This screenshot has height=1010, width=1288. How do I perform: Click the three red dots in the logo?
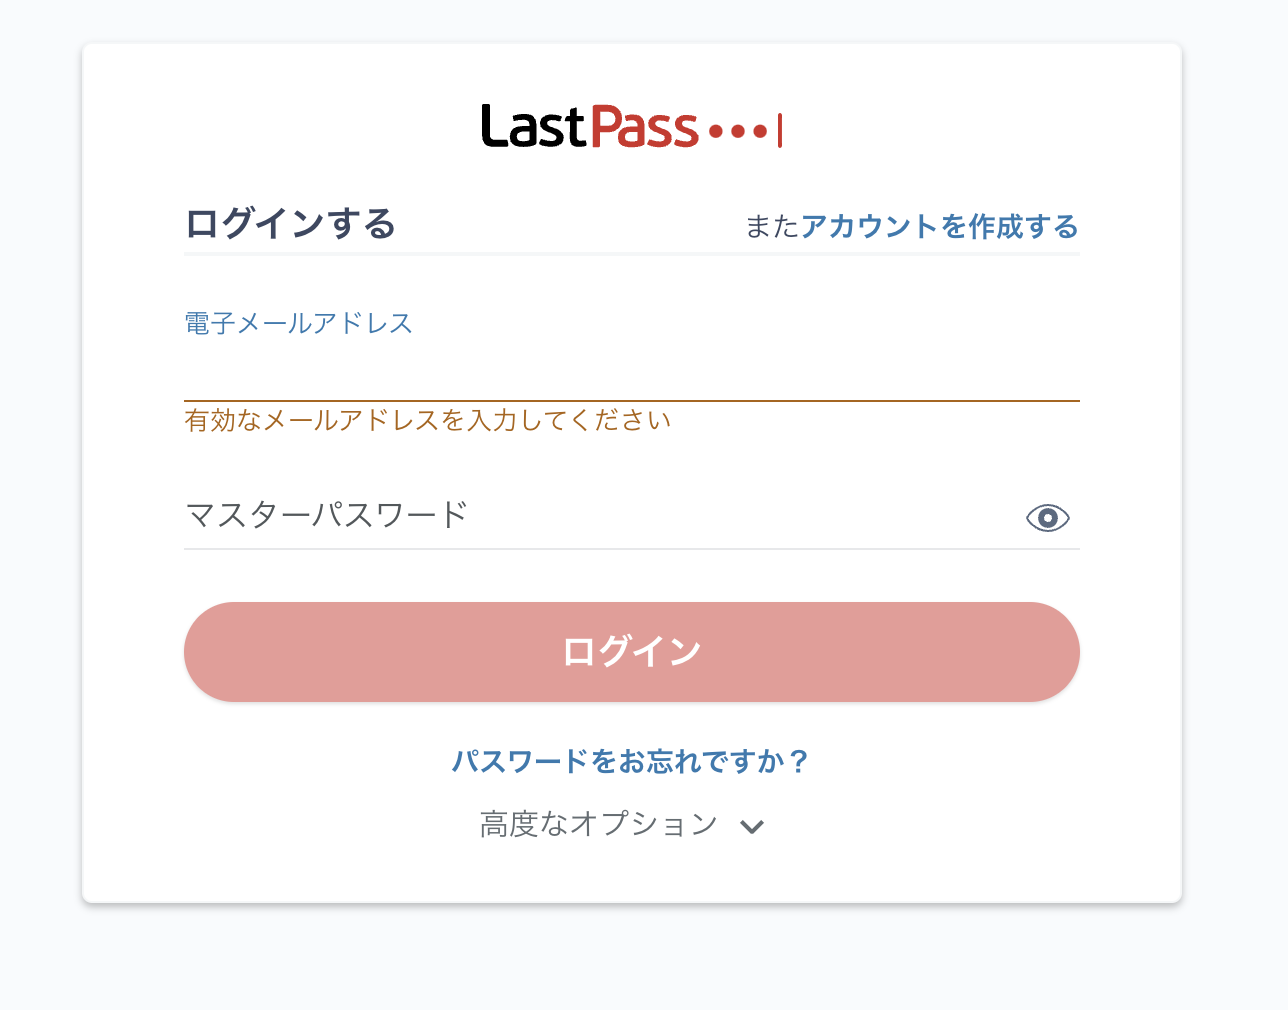coord(737,131)
